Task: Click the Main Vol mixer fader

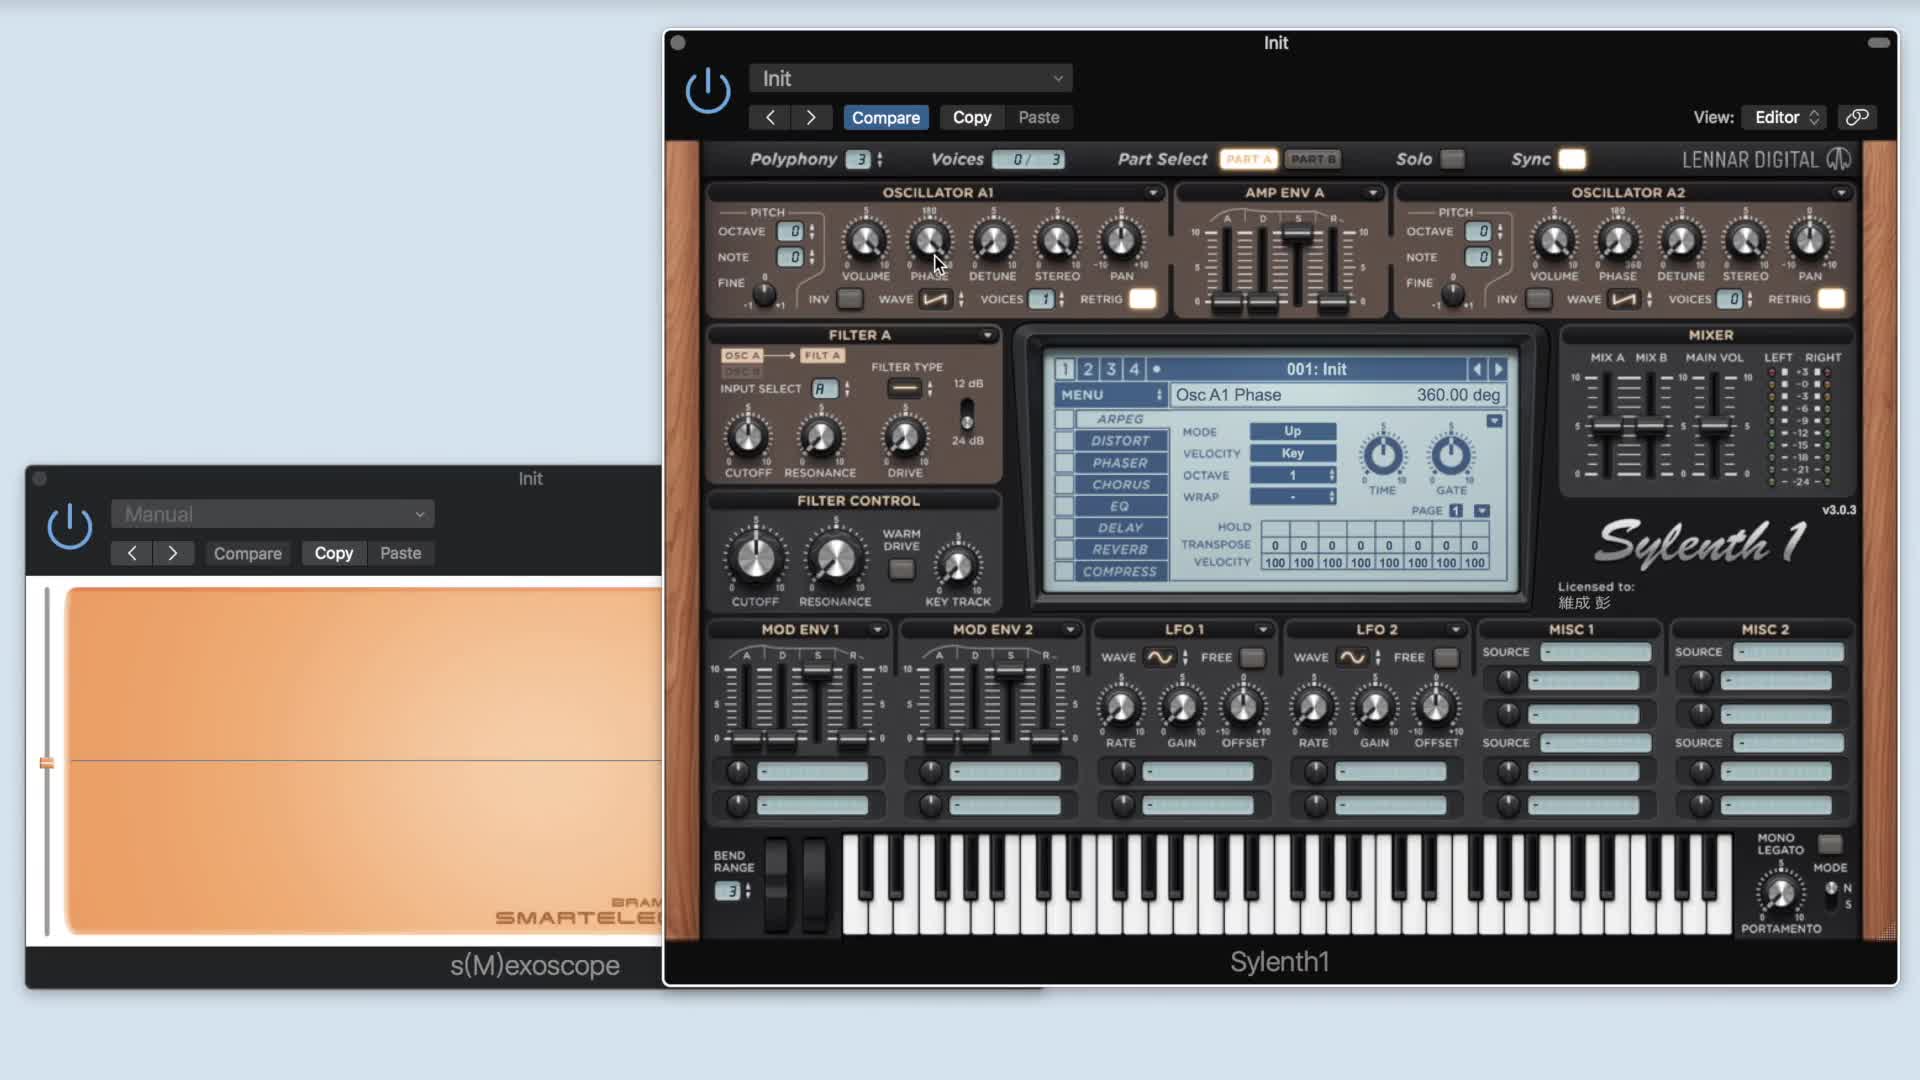Action: point(1714,427)
